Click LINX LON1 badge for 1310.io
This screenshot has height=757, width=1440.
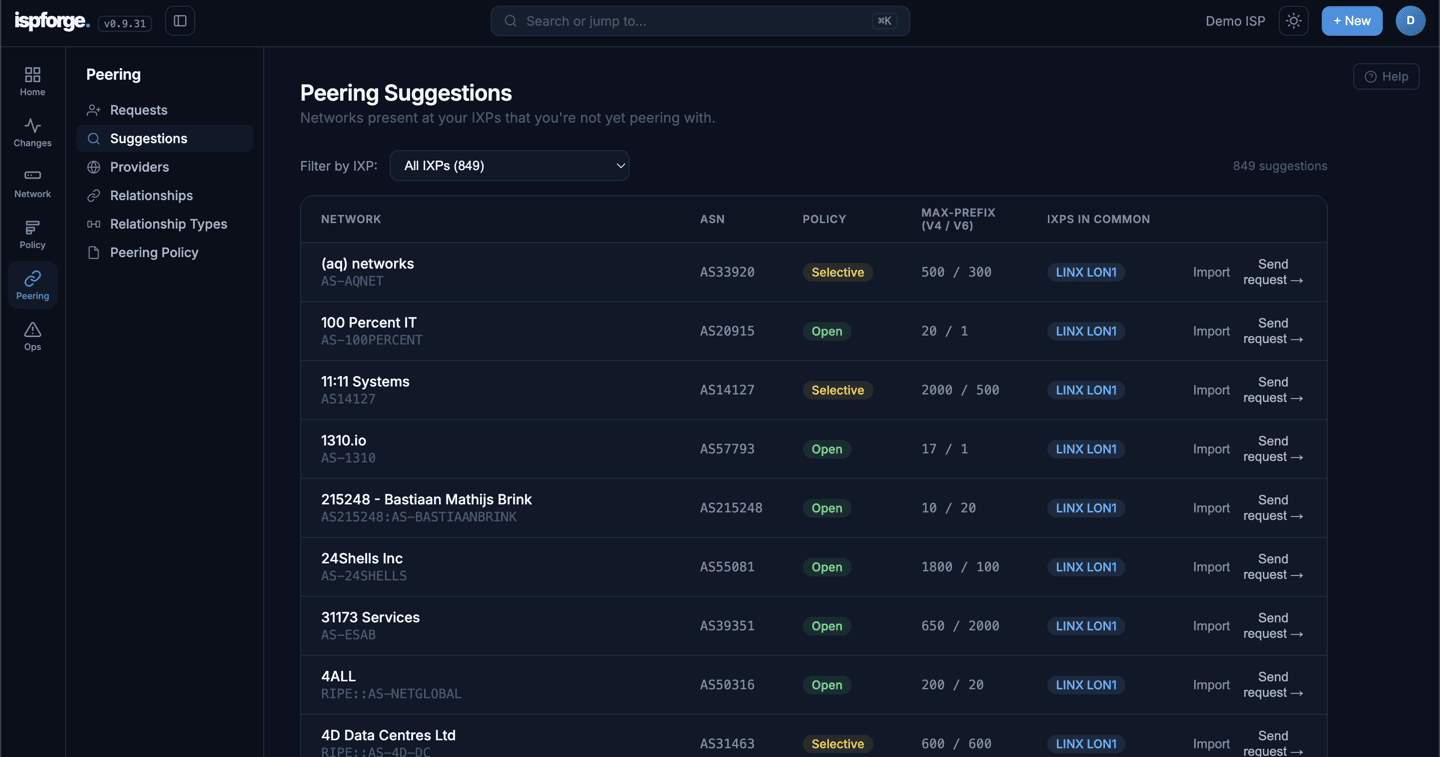click(1086, 449)
